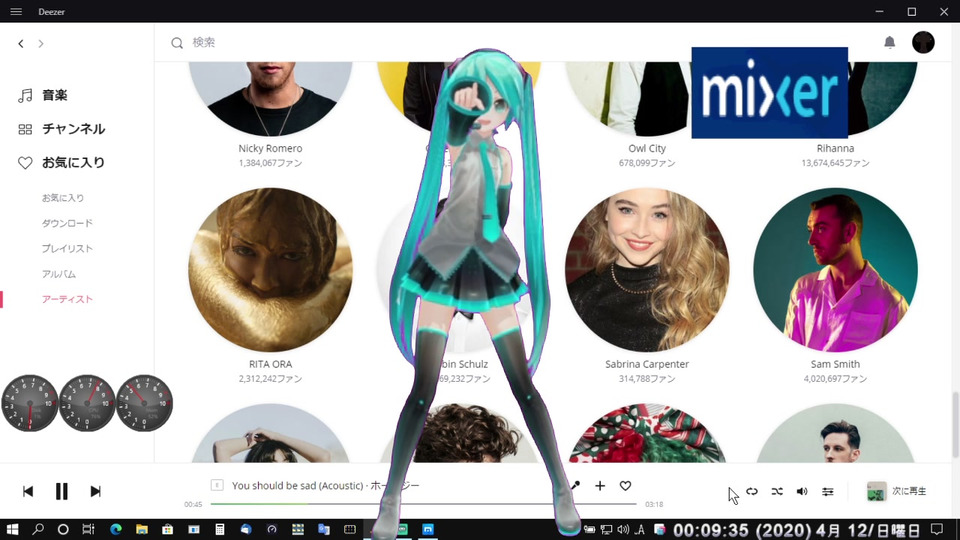
Task: Open the Action Center notification icon
Action: click(x=937, y=529)
